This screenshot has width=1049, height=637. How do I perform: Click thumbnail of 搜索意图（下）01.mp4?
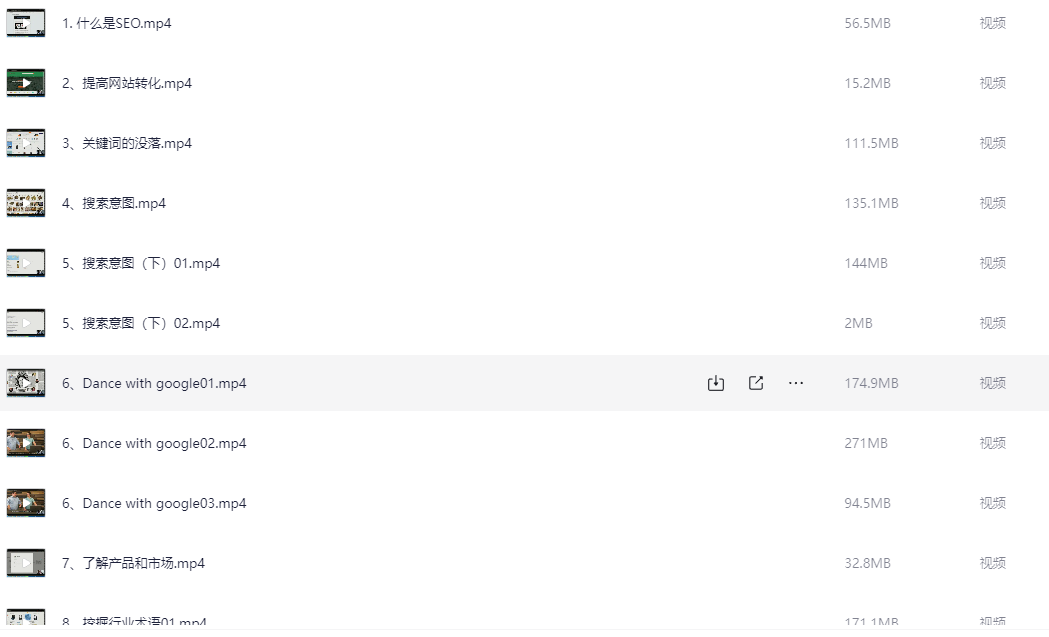(x=26, y=263)
